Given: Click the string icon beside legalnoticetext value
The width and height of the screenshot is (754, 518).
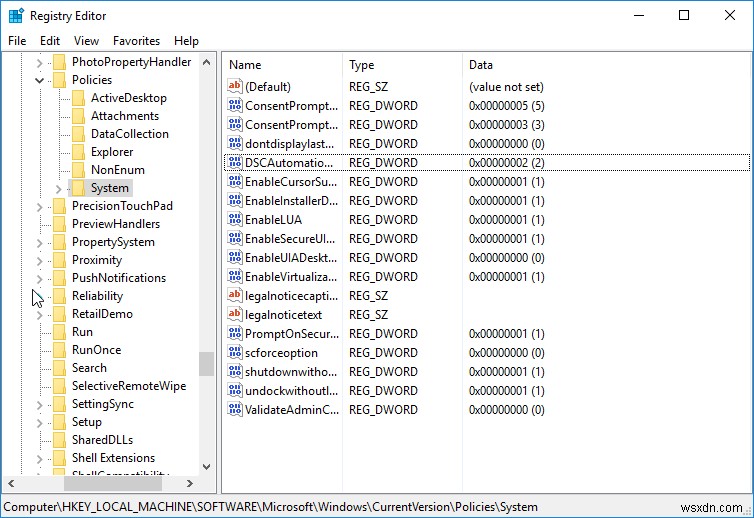Looking at the screenshot, I should (x=235, y=314).
